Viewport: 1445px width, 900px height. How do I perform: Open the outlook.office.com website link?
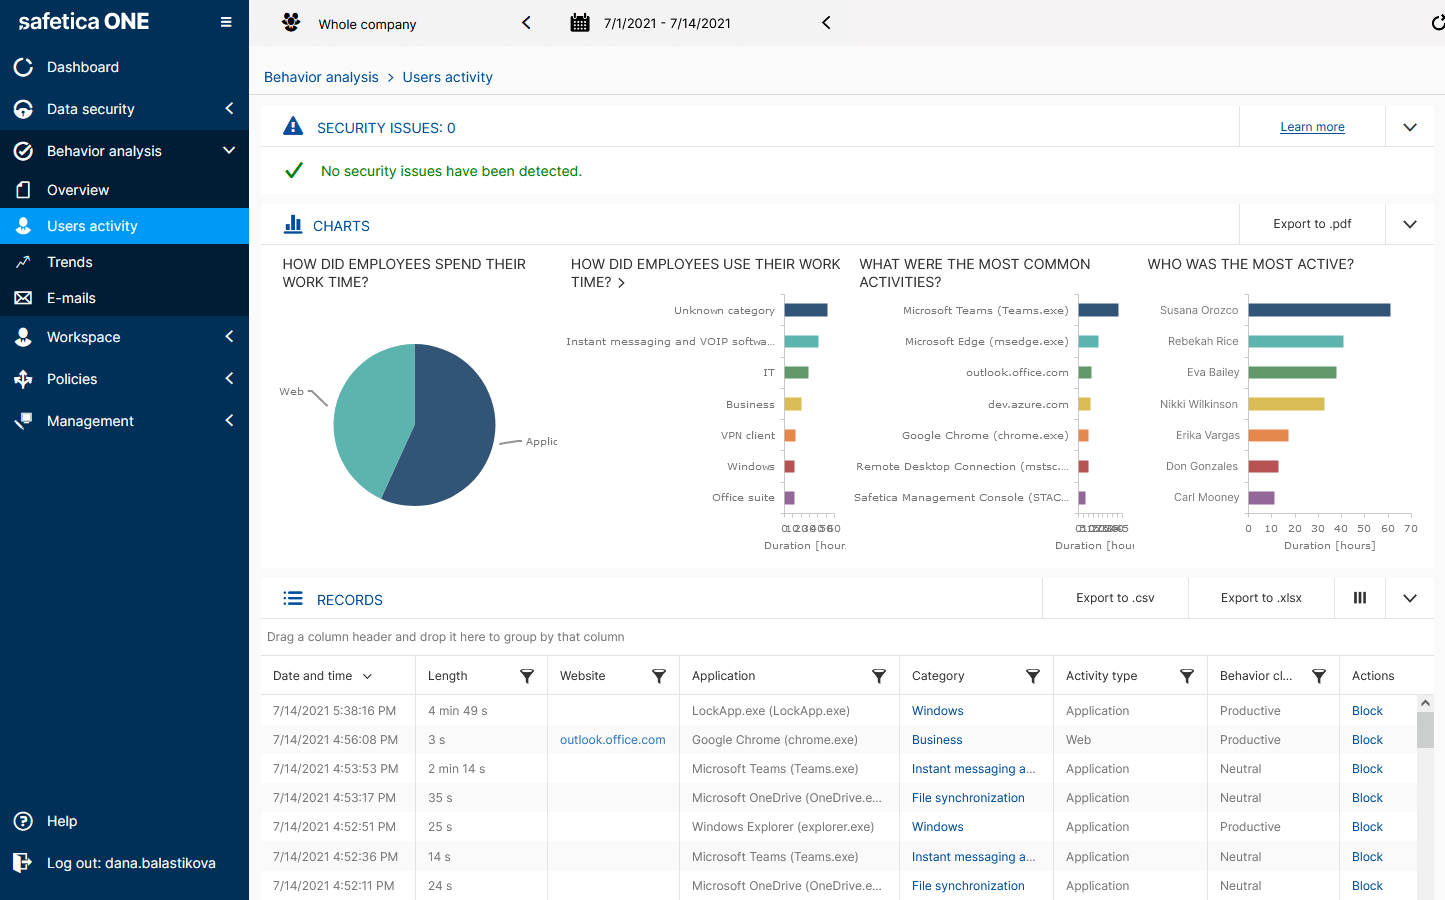(x=612, y=740)
